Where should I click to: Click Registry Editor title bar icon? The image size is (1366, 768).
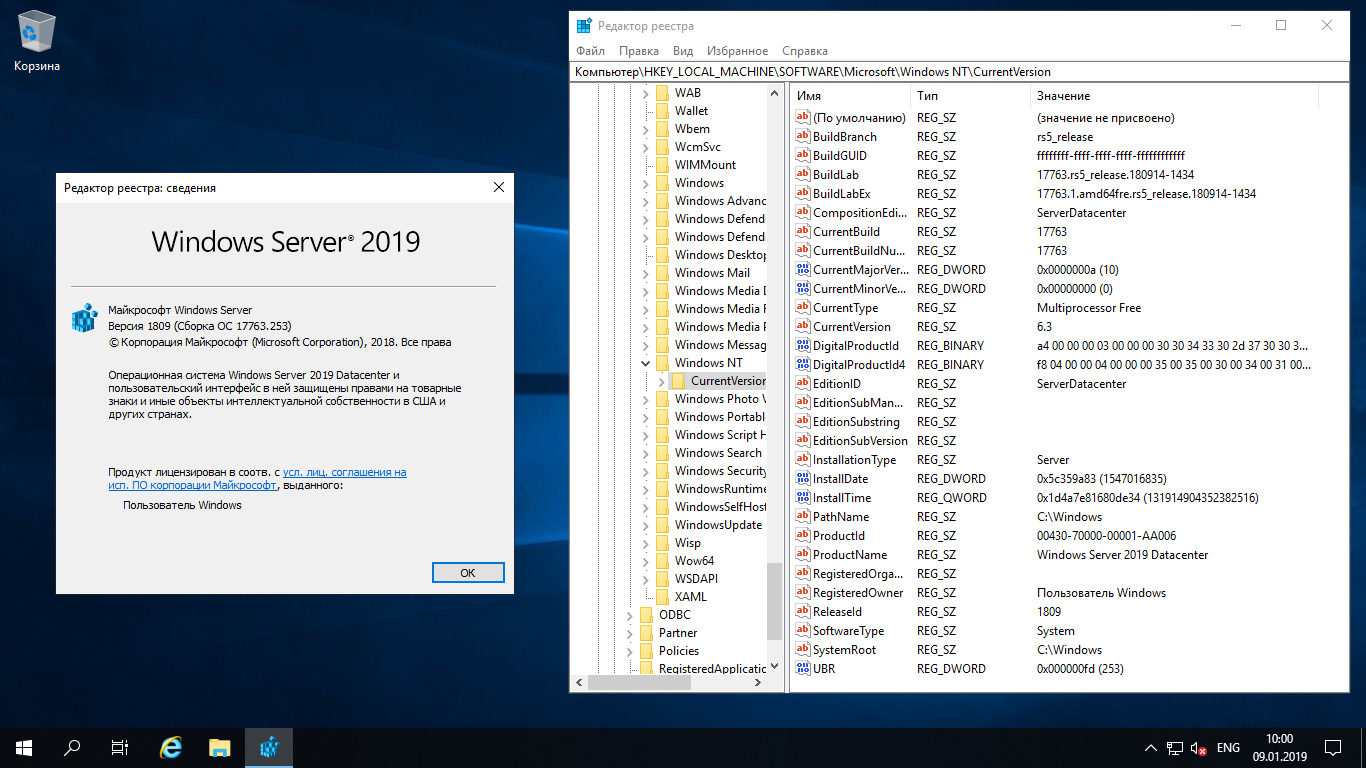point(585,25)
